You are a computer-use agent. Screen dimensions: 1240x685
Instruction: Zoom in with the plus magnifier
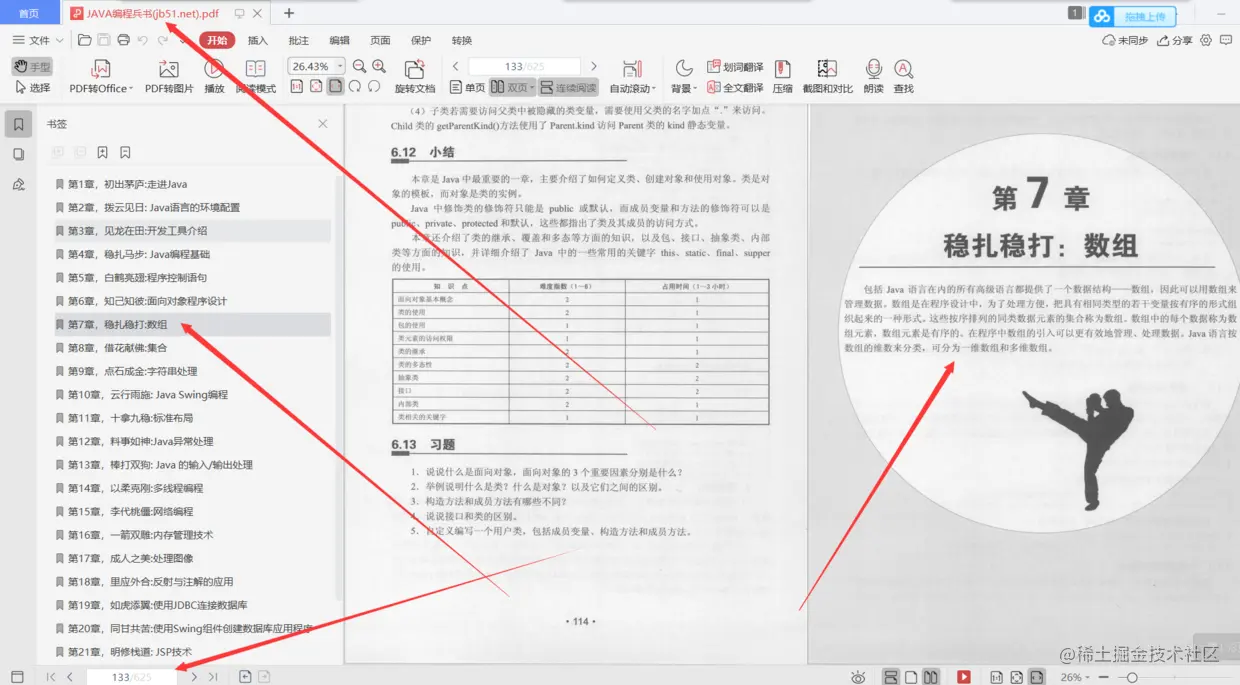click(379, 66)
